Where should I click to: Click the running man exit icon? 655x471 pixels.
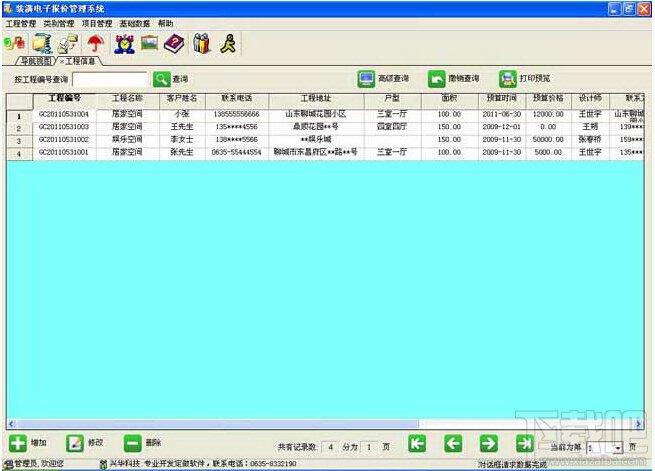click(228, 44)
